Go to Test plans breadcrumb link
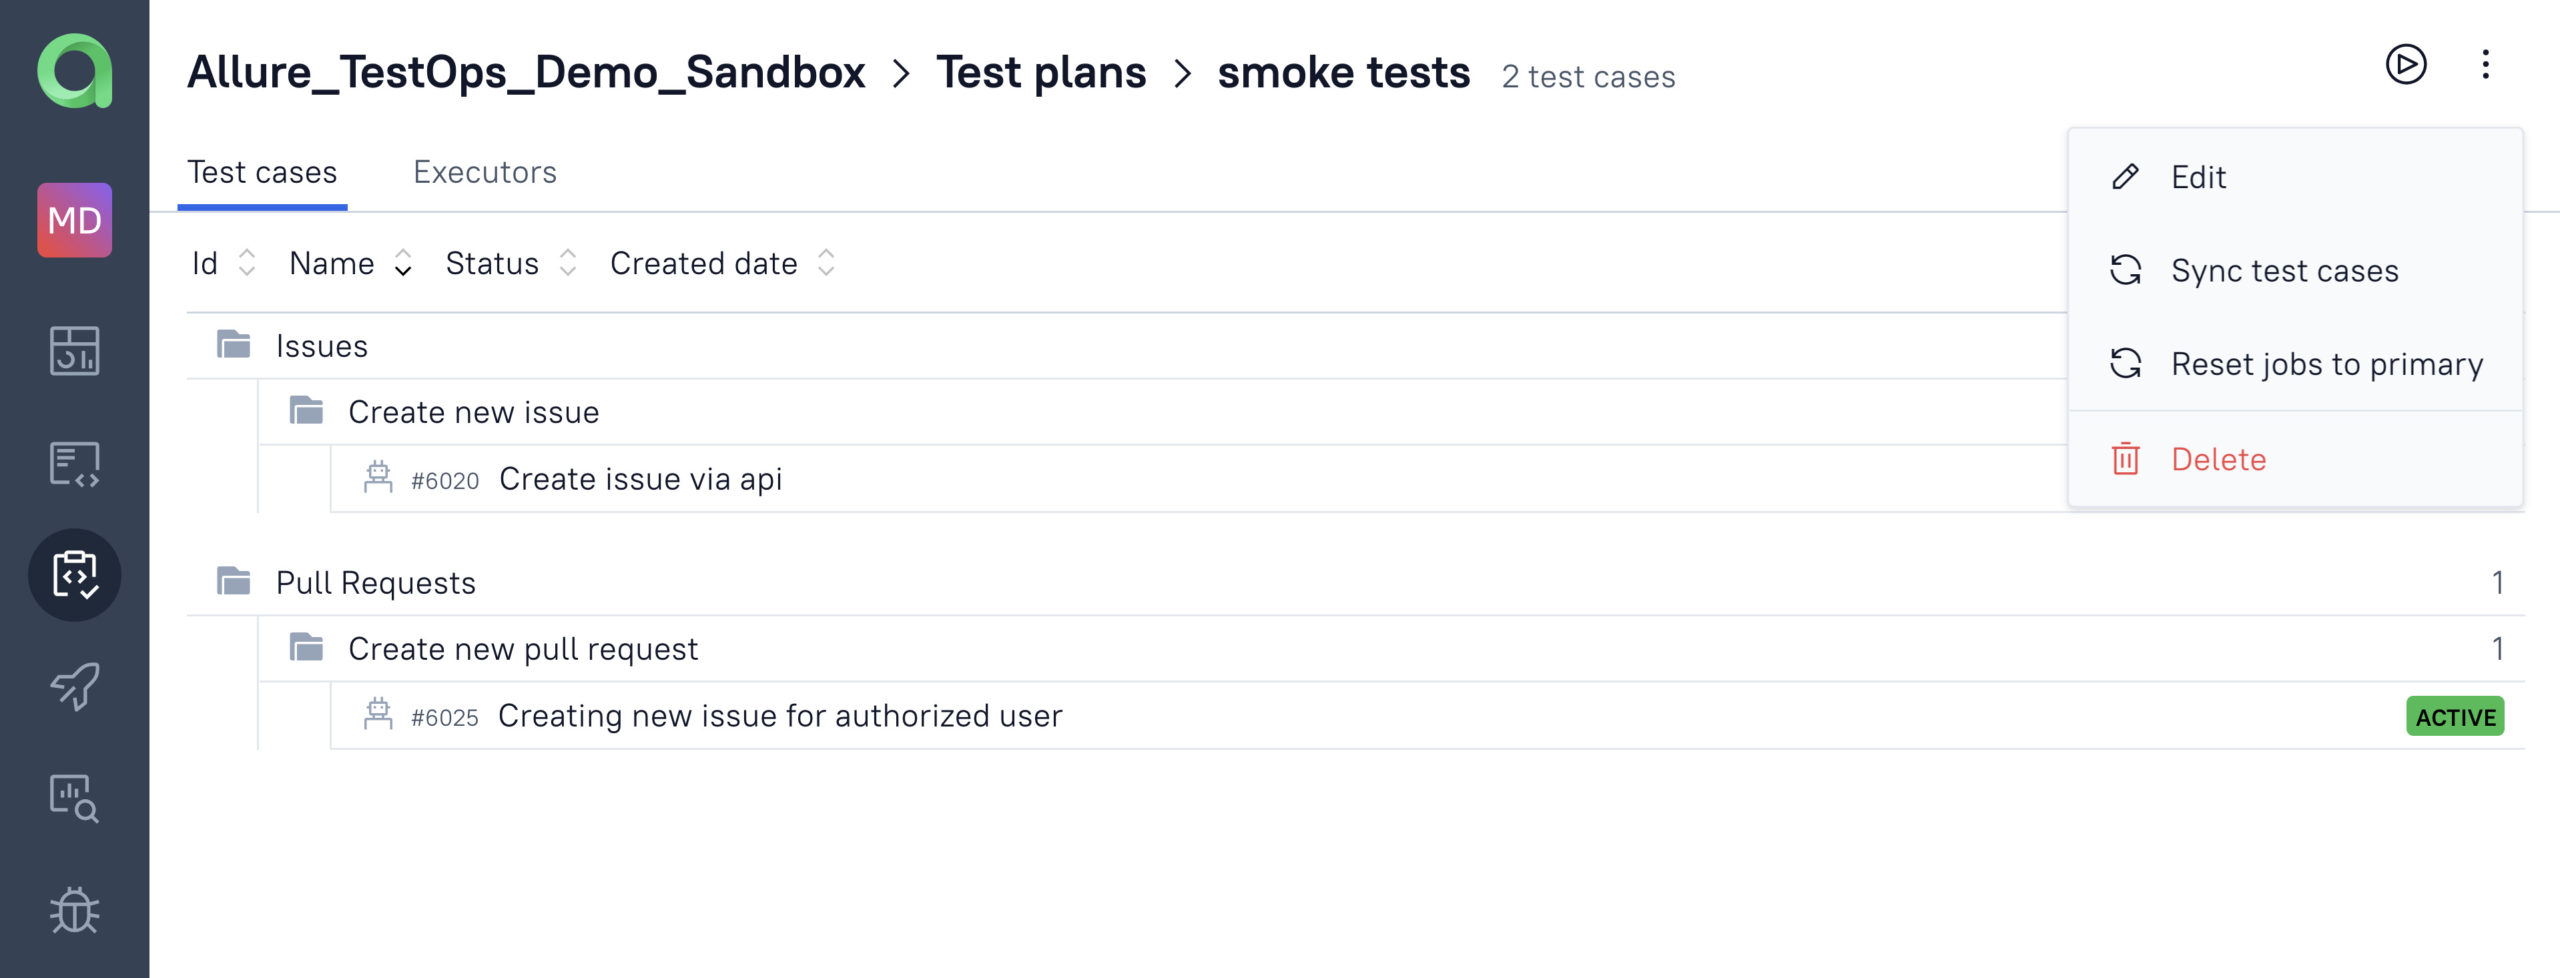The height and width of the screenshot is (978, 2560). pyautogui.click(x=1041, y=72)
